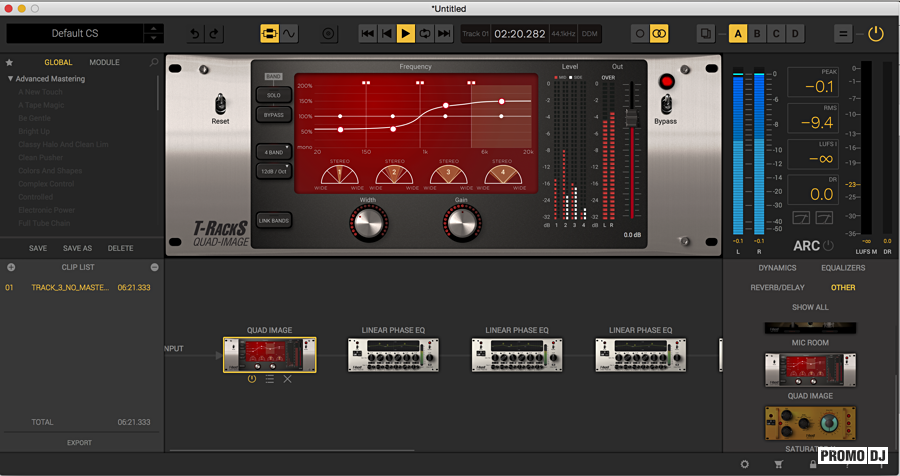Toggle the LINK BANDS button
The height and width of the screenshot is (476, 900).
tap(274, 220)
